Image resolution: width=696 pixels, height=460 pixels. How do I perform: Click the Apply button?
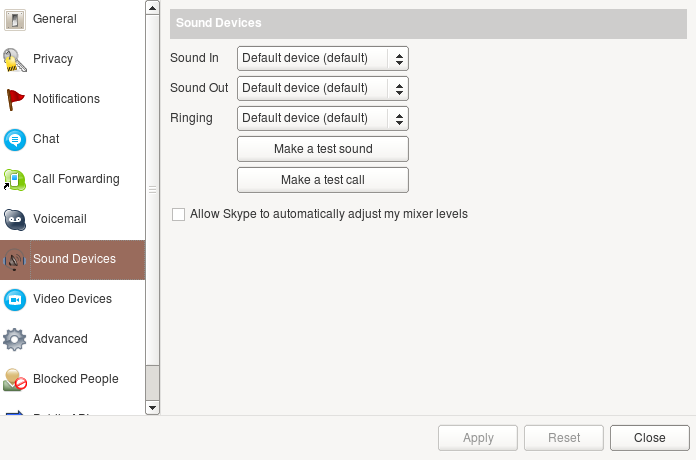(x=478, y=438)
